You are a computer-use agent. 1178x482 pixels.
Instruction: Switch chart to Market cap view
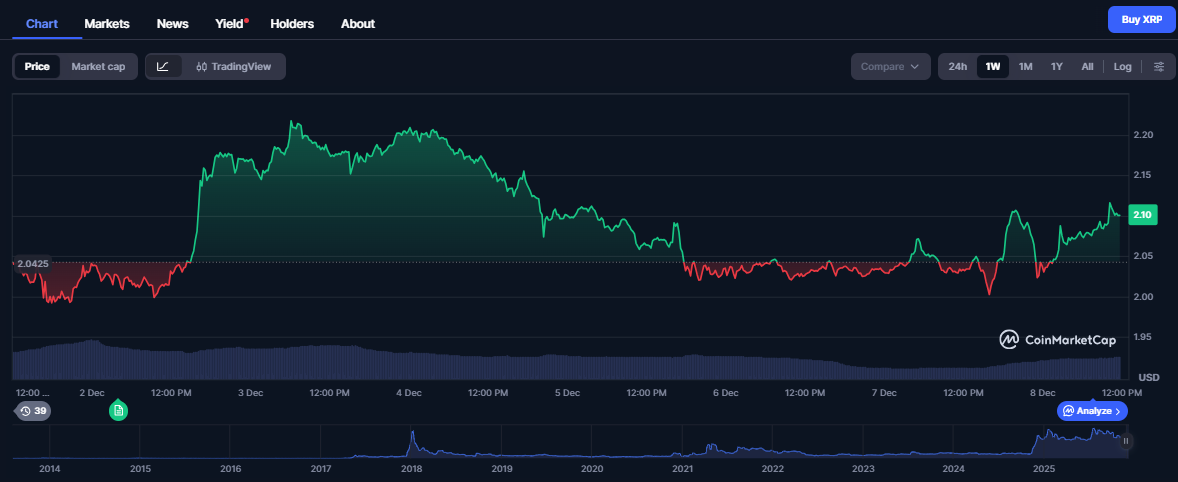[x=98, y=67]
